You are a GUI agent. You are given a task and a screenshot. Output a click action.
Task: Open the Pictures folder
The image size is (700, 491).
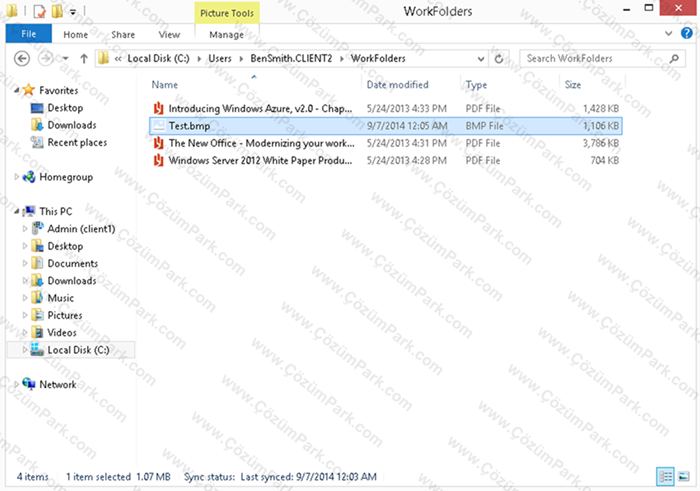65,316
